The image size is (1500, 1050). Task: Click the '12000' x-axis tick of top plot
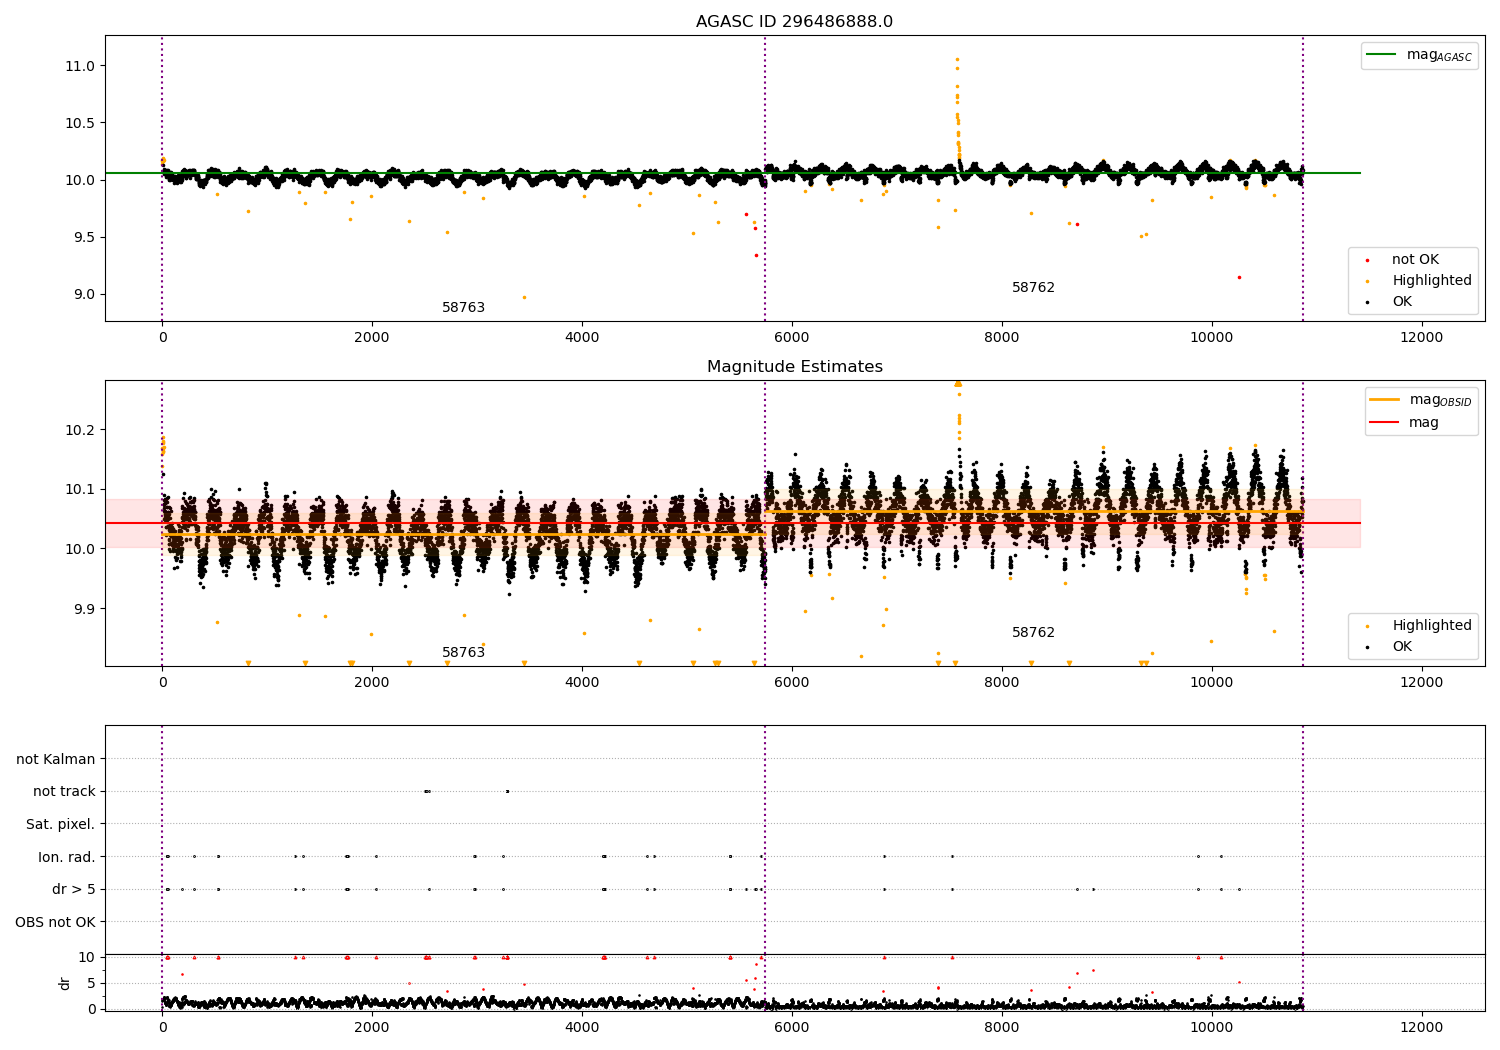[1422, 338]
